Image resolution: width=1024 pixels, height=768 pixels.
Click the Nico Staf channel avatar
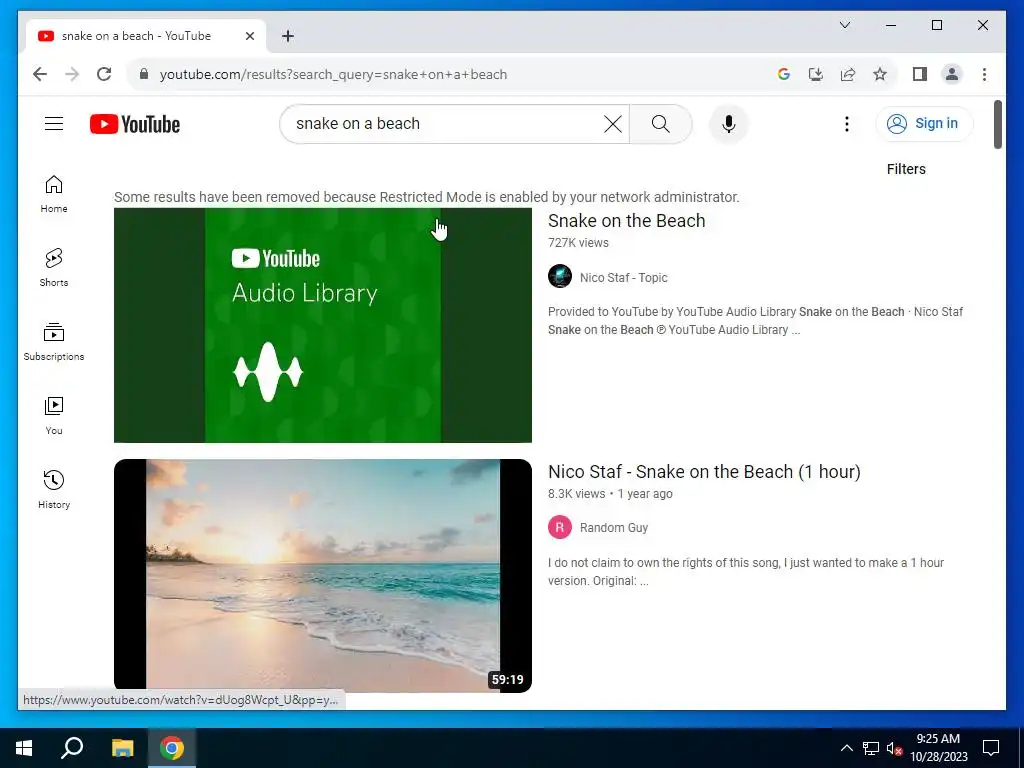(x=560, y=276)
